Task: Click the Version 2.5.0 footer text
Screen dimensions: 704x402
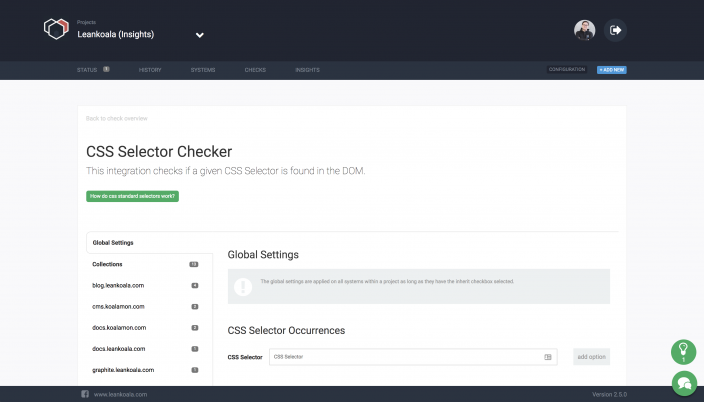Action: coord(609,394)
